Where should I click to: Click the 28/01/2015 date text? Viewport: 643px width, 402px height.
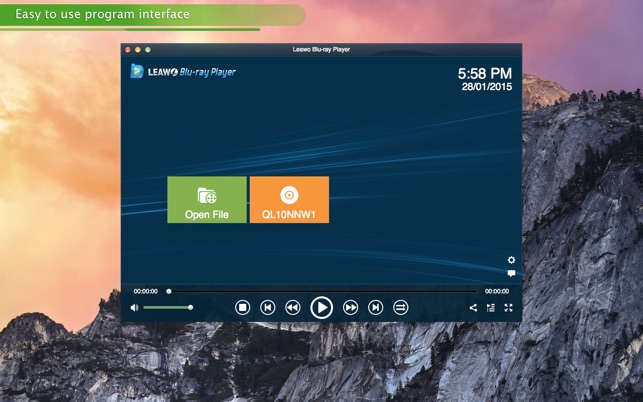487,87
